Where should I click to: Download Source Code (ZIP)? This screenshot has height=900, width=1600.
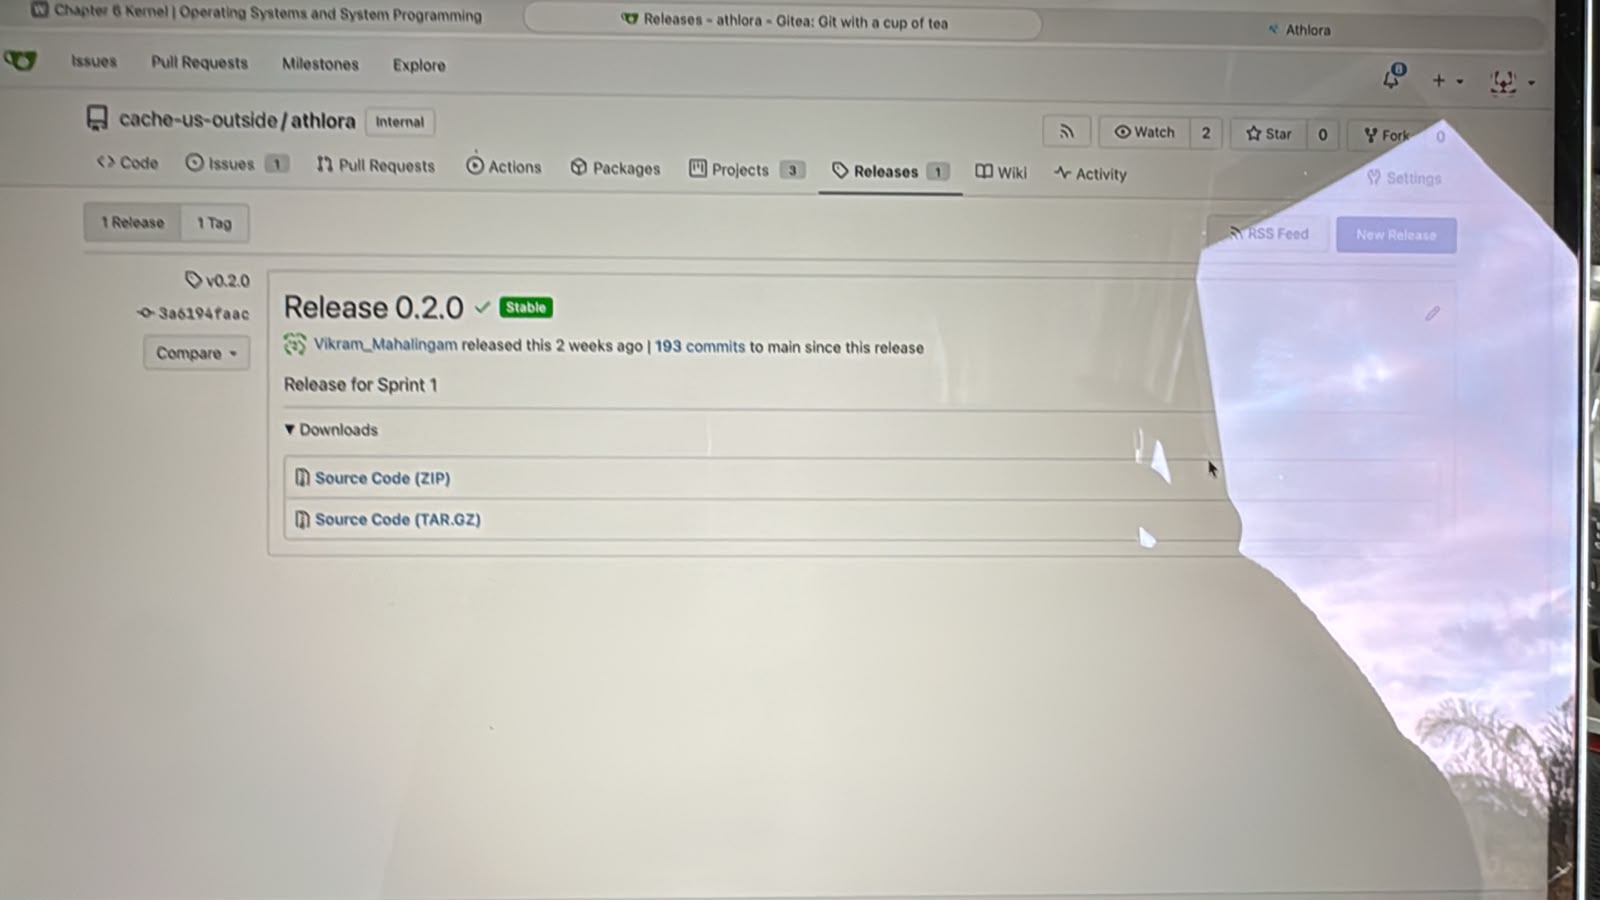pyautogui.click(x=382, y=478)
